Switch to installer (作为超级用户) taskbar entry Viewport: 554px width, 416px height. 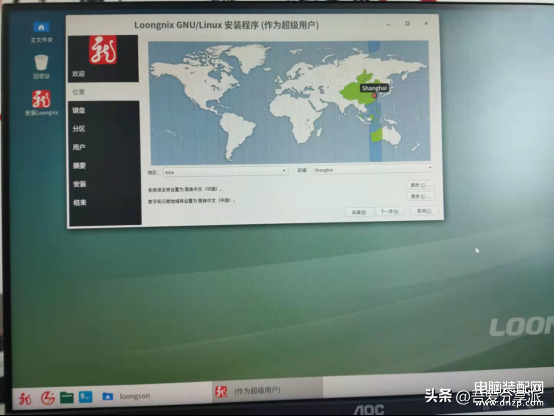point(267,391)
